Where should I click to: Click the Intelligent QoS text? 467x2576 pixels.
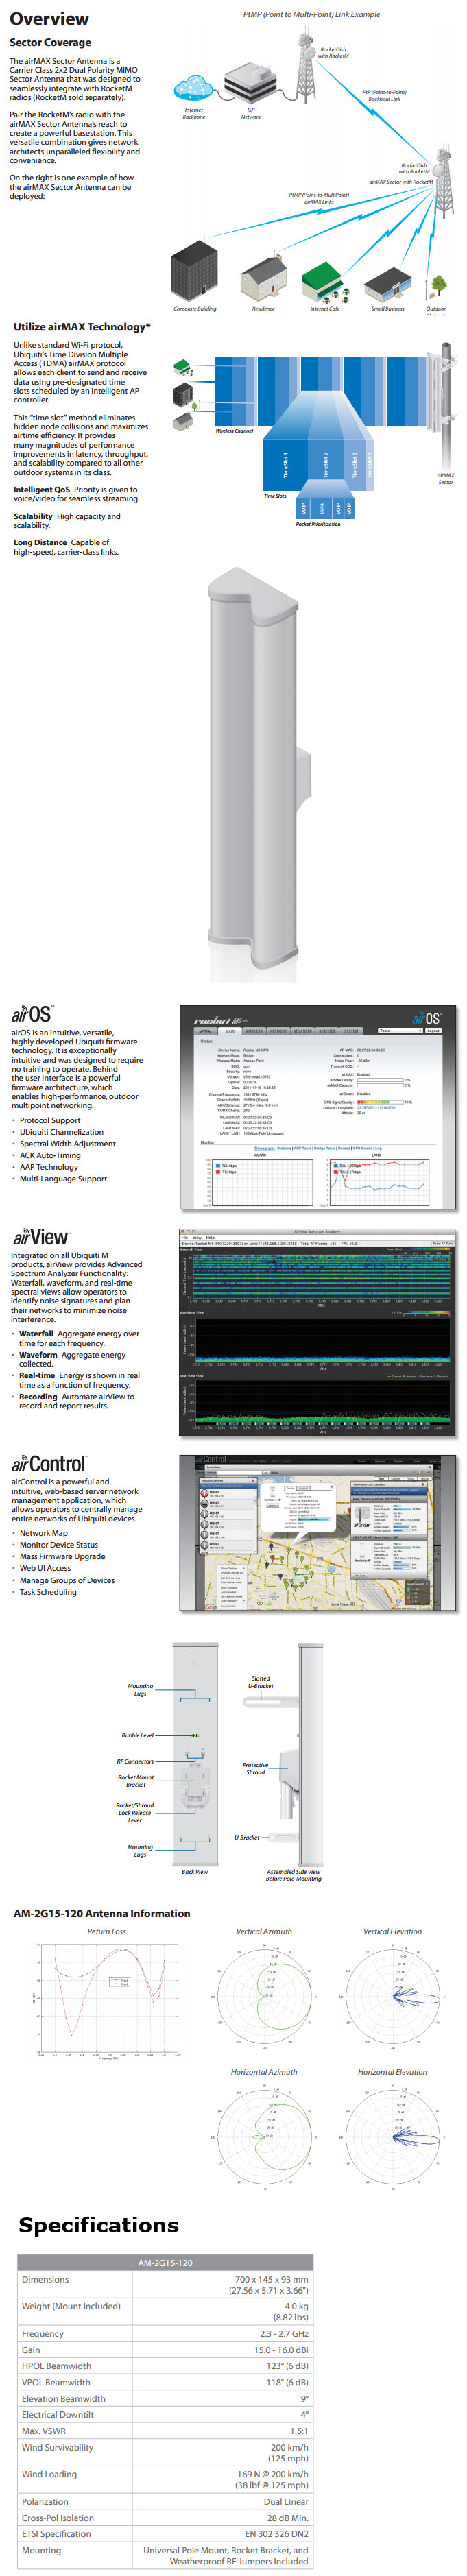[x=41, y=490]
